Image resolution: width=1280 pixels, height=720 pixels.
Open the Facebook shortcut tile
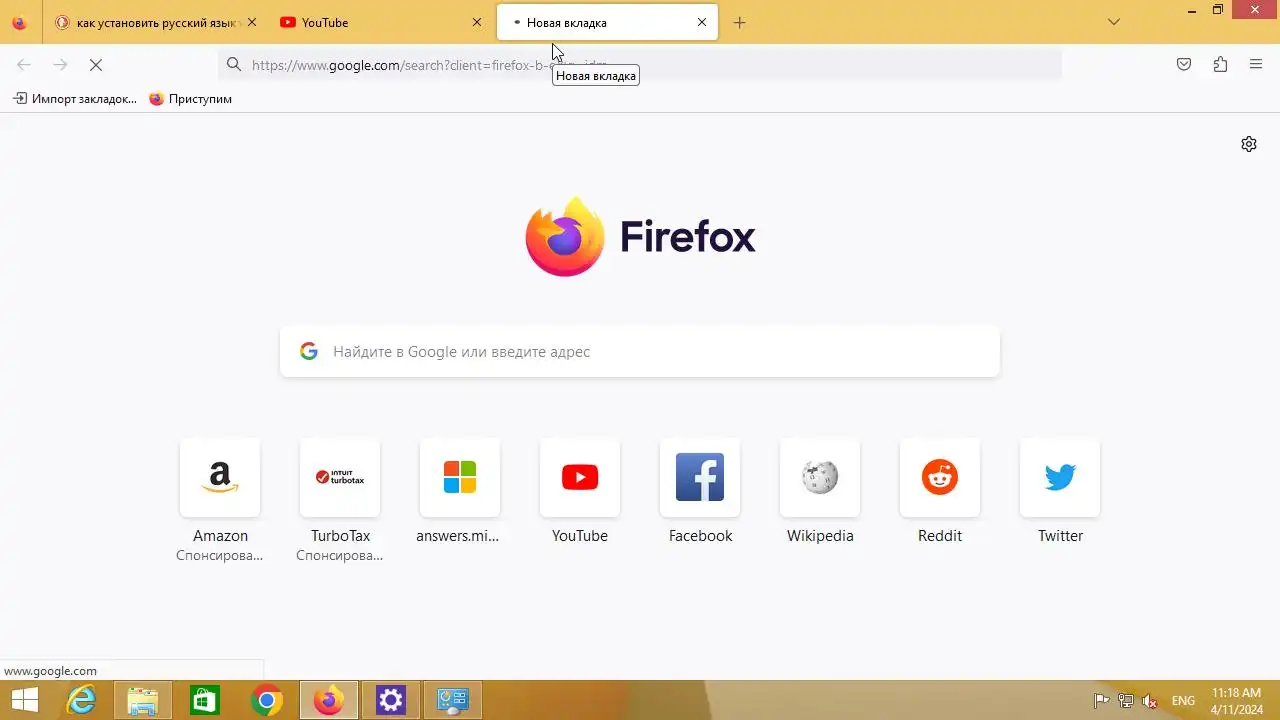pos(700,478)
